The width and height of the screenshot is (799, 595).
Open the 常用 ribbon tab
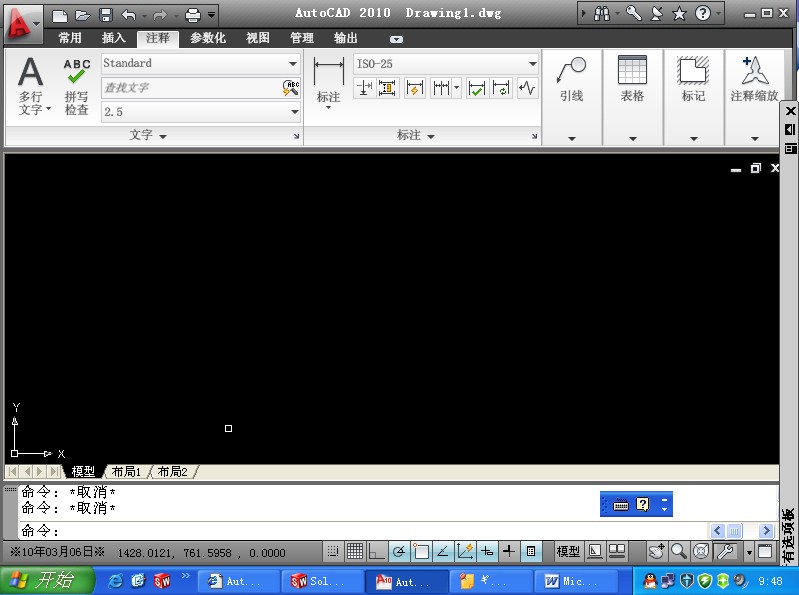pos(70,38)
